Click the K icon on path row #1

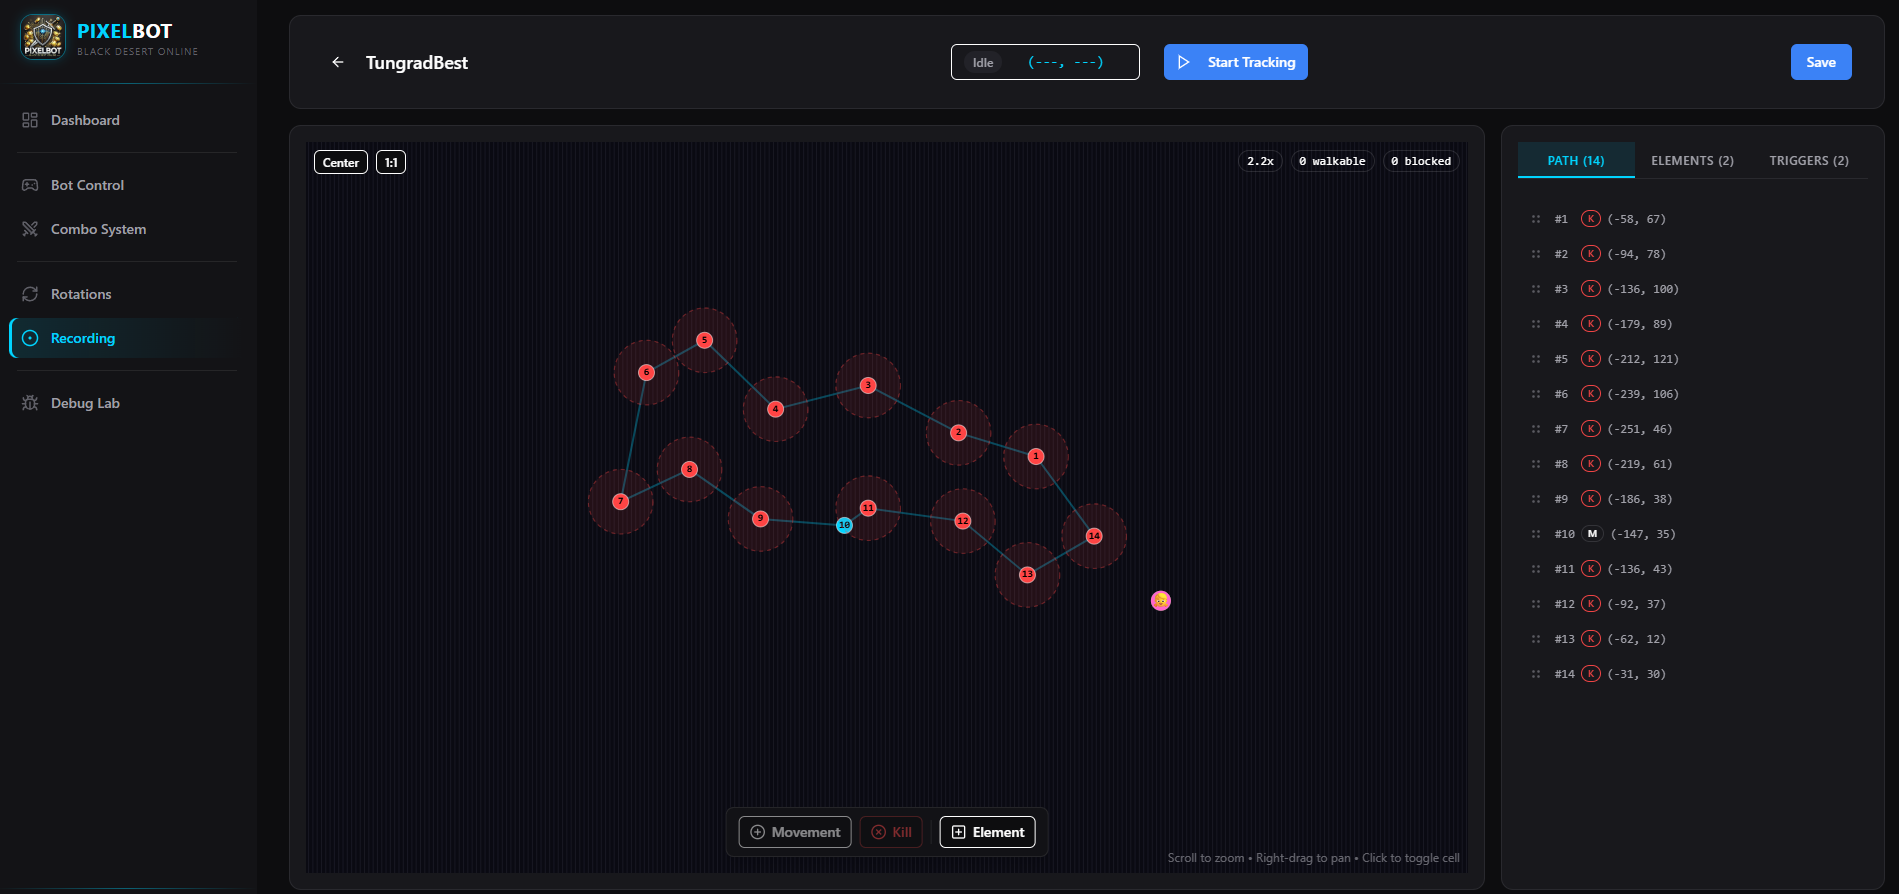(1590, 219)
